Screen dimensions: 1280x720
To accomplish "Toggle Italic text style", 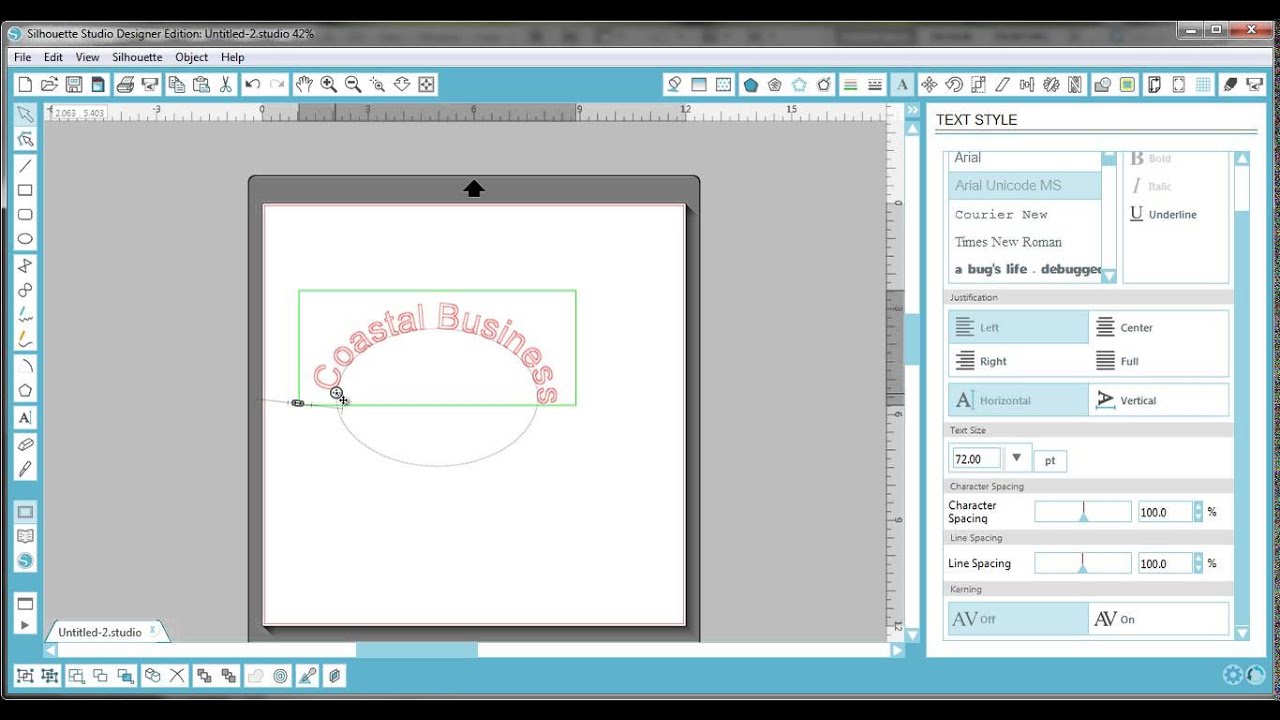I will click(x=1150, y=186).
